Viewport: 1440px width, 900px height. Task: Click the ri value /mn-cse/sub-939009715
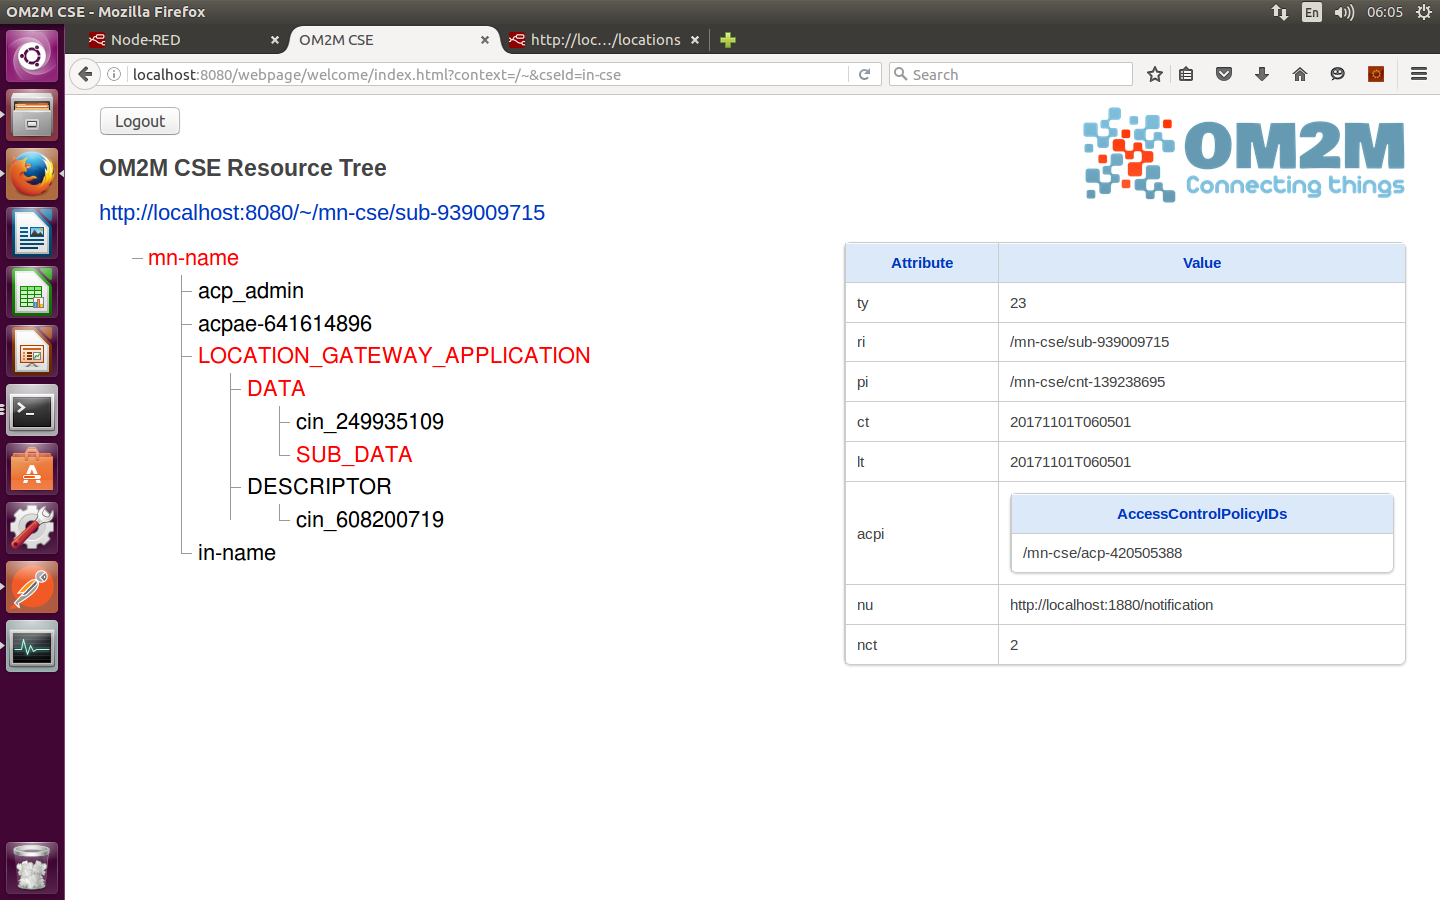[x=1089, y=342]
